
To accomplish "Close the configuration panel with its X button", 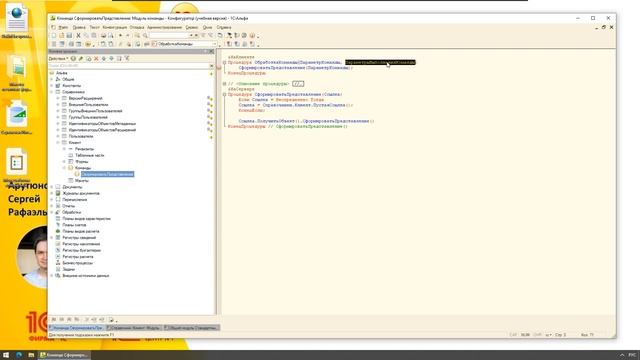I will pyautogui.click(x=211, y=51).
